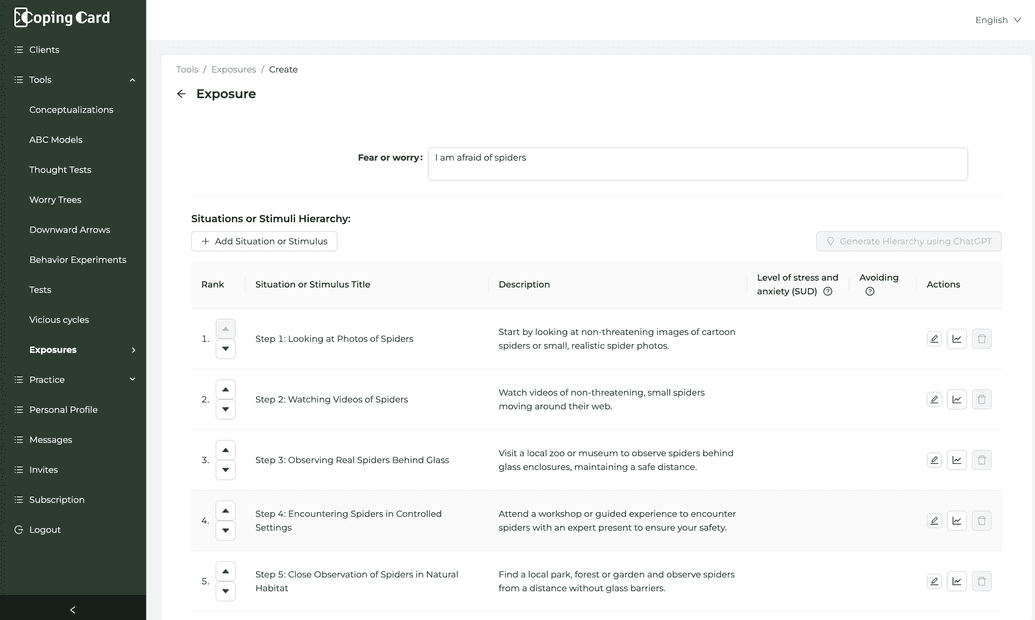Show SUD help tooltip icon
The image size is (1035, 620).
tap(828, 291)
